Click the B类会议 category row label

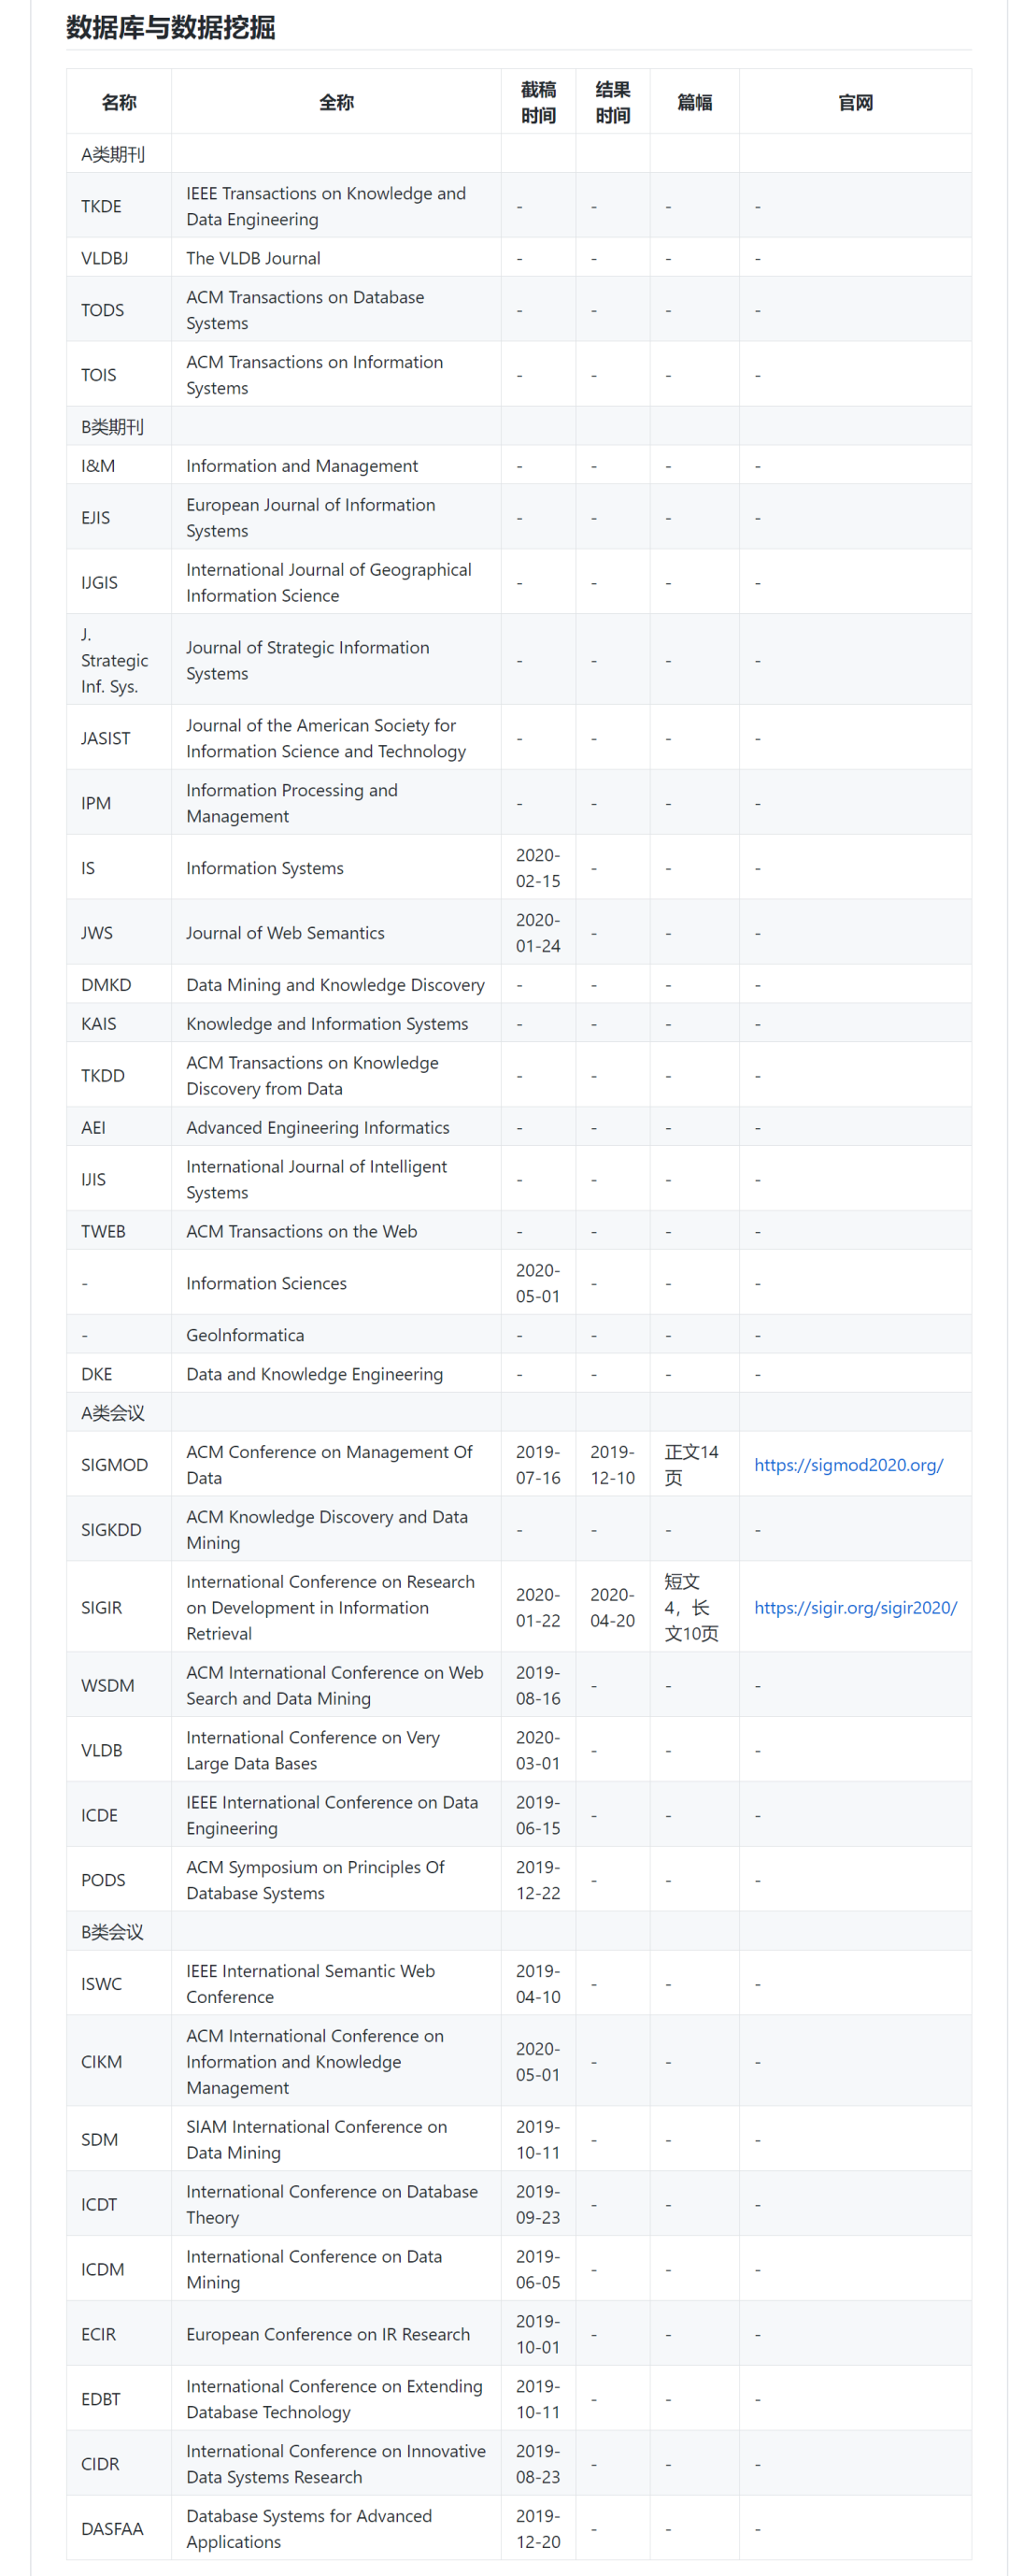pos(113,1931)
